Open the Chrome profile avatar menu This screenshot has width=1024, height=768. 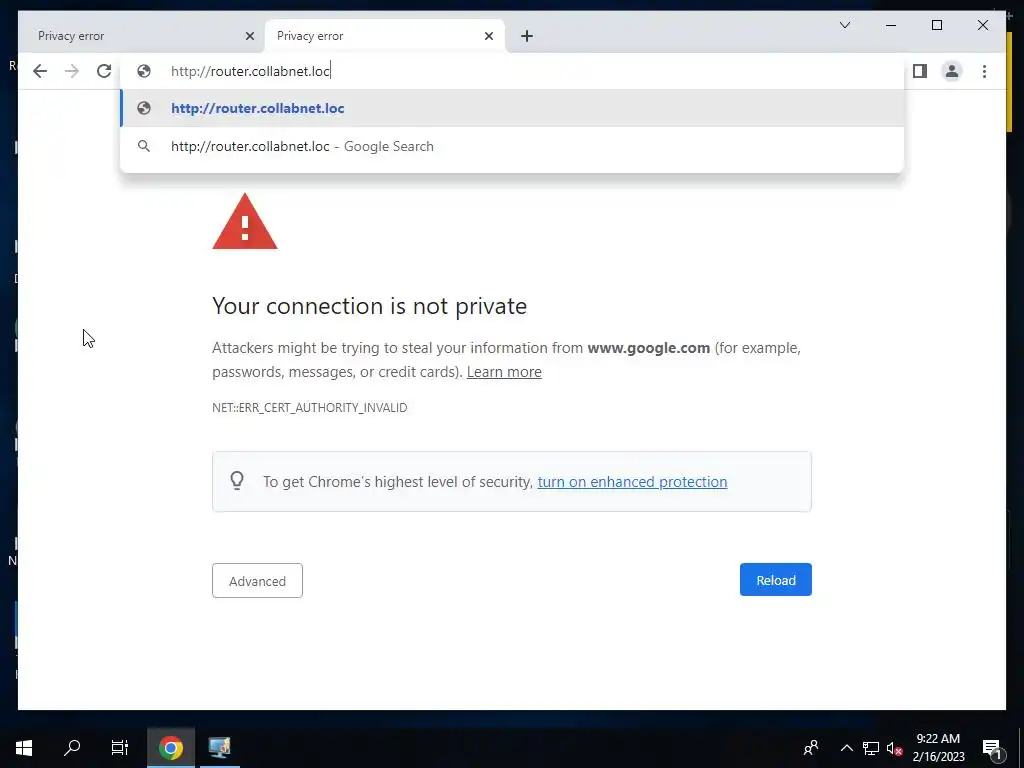952,71
